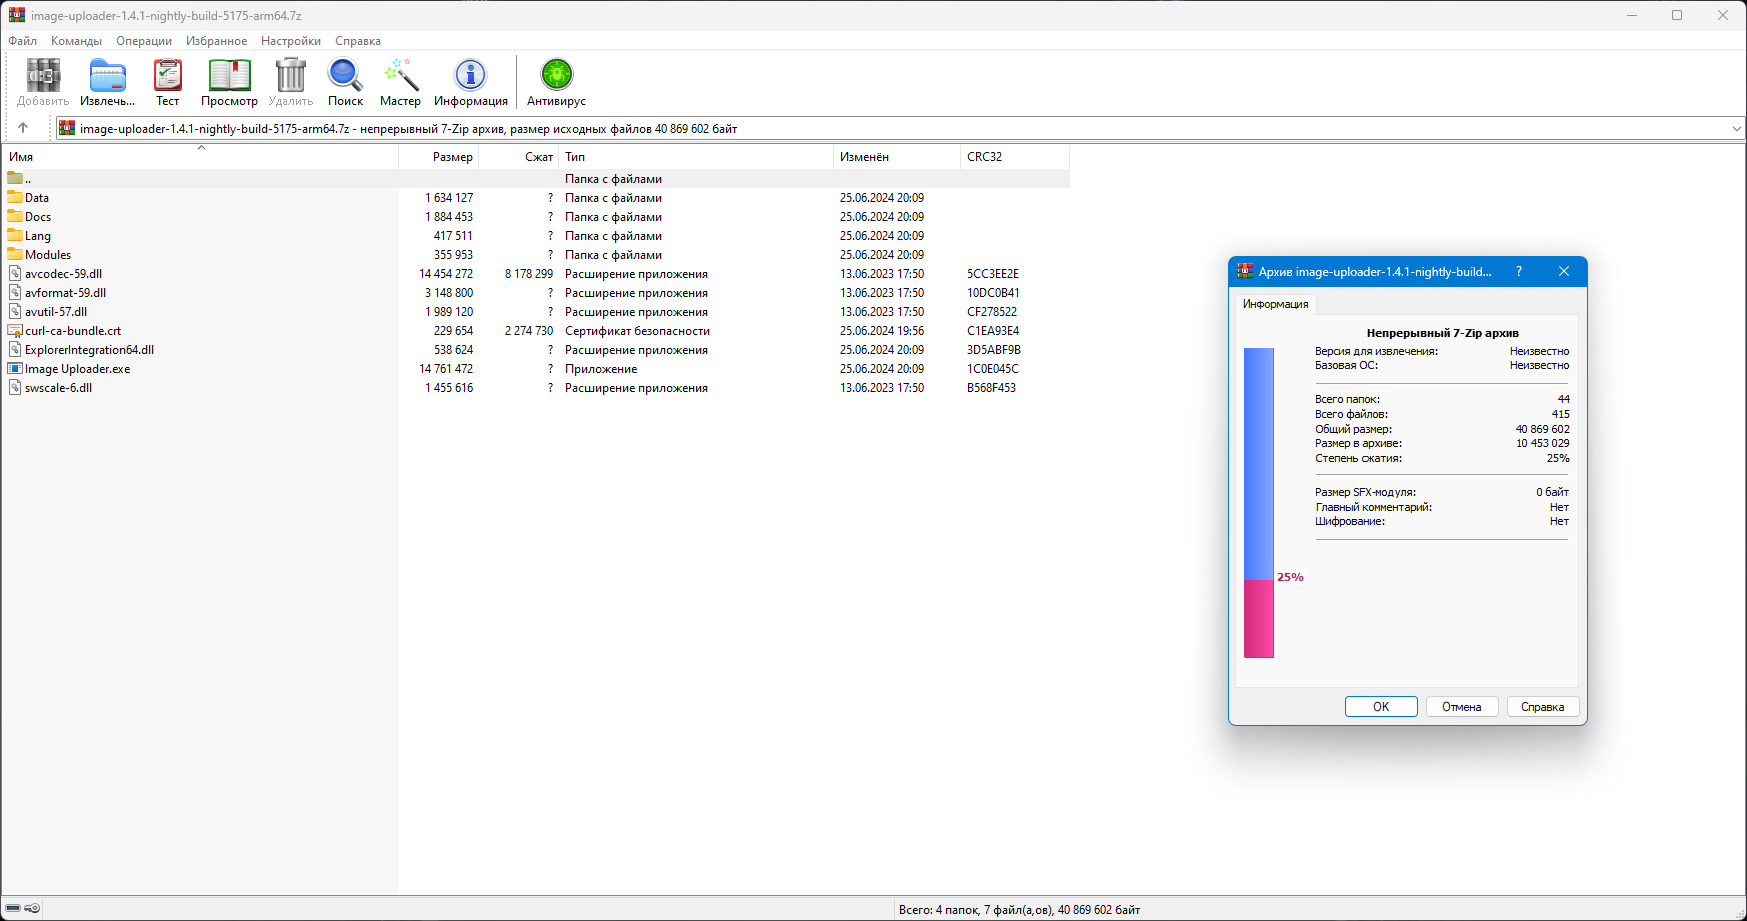
Task: Open the Операции menu
Action: [x=144, y=41]
